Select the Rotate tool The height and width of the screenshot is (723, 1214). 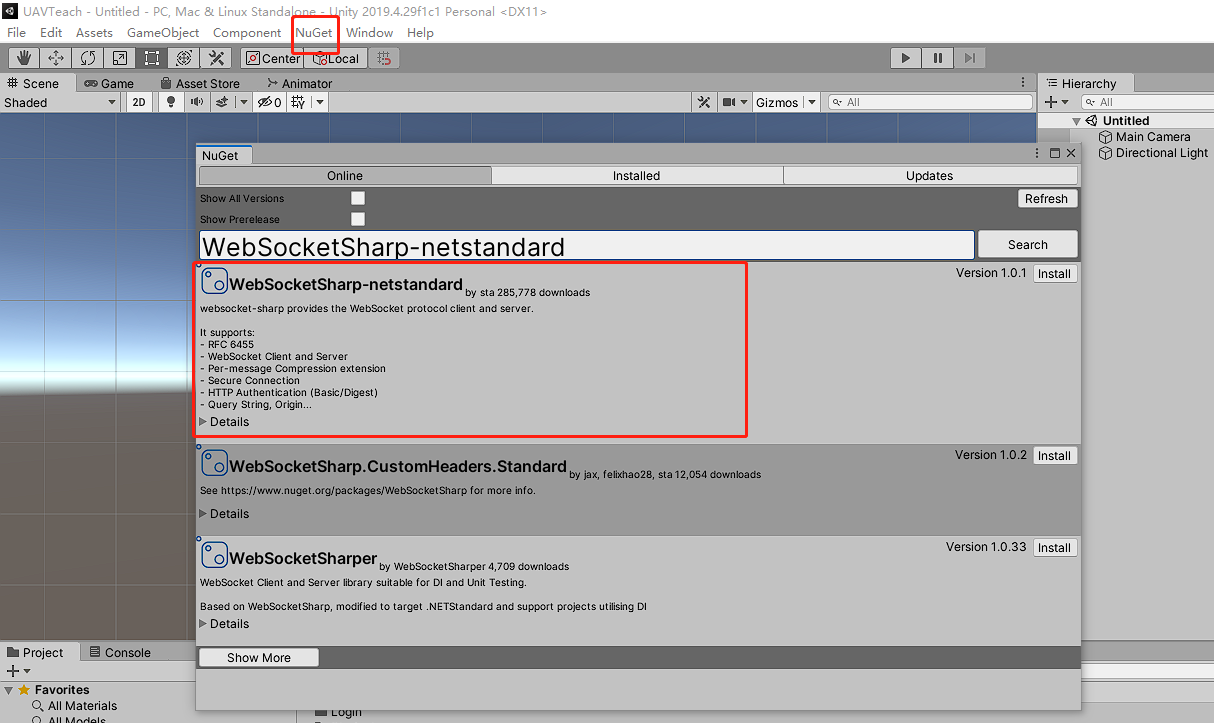tap(88, 58)
